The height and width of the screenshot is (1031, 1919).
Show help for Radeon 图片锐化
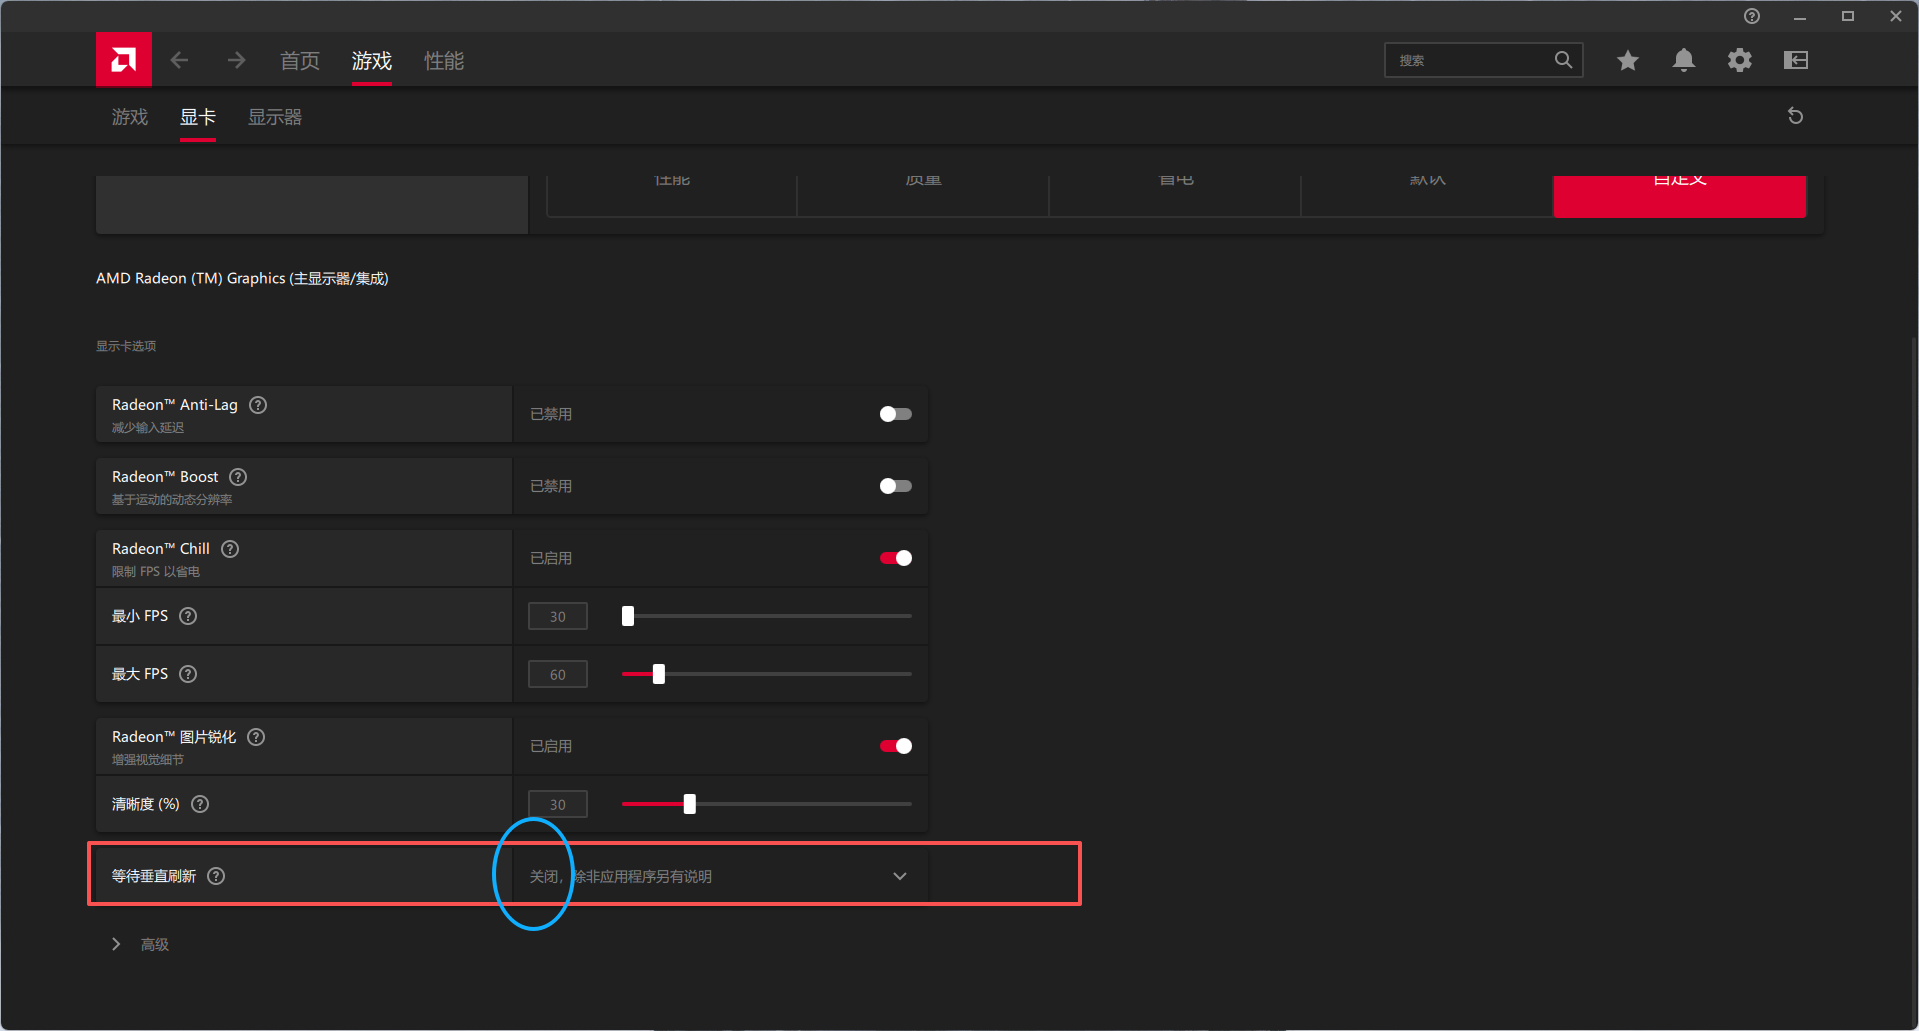pyautogui.click(x=256, y=737)
